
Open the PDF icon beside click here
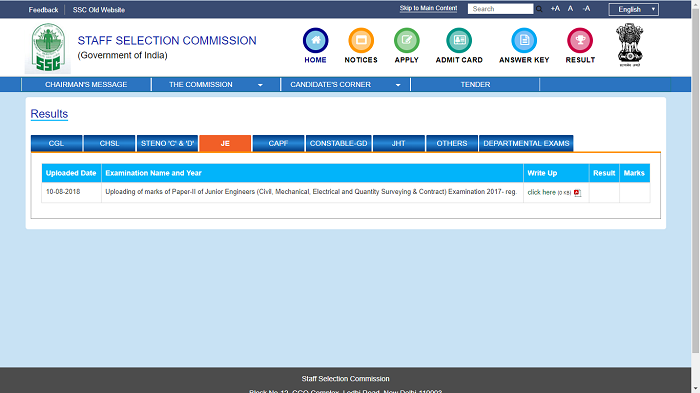click(x=577, y=193)
